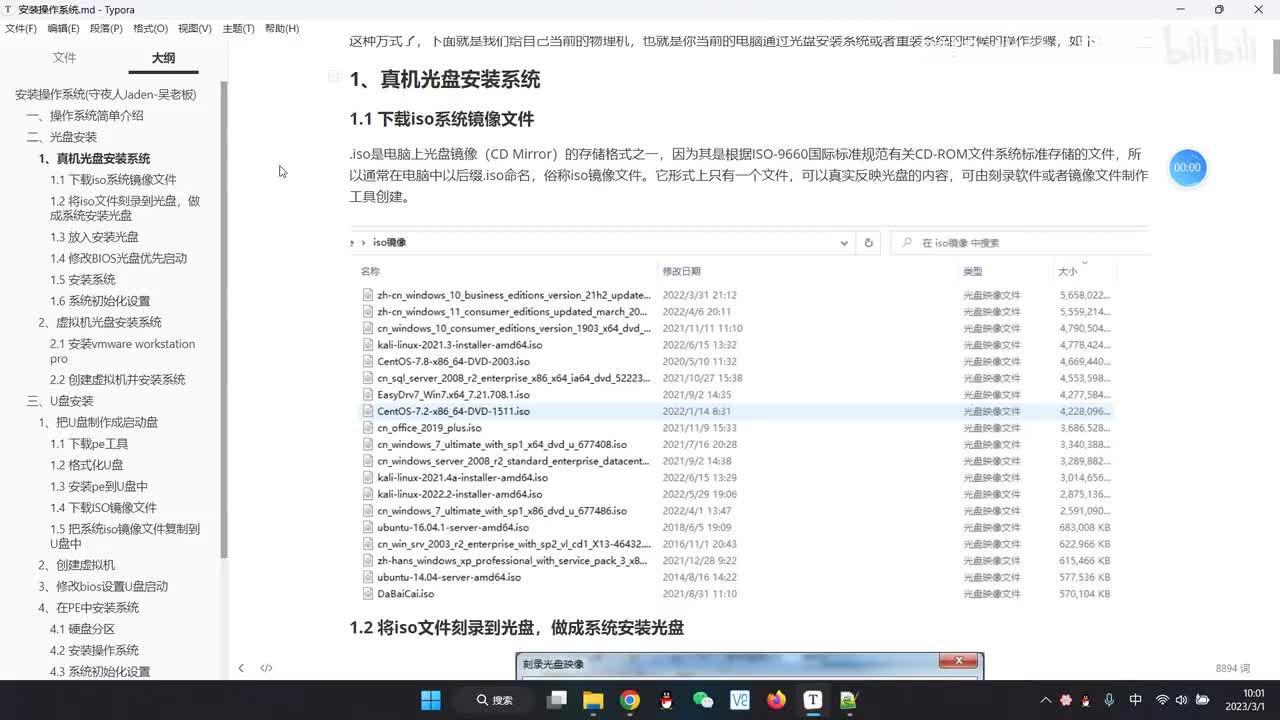Go to outline item 1.6 系统初始化设置
This screenshot has width=1280, height=720.
tap(100, 301)
